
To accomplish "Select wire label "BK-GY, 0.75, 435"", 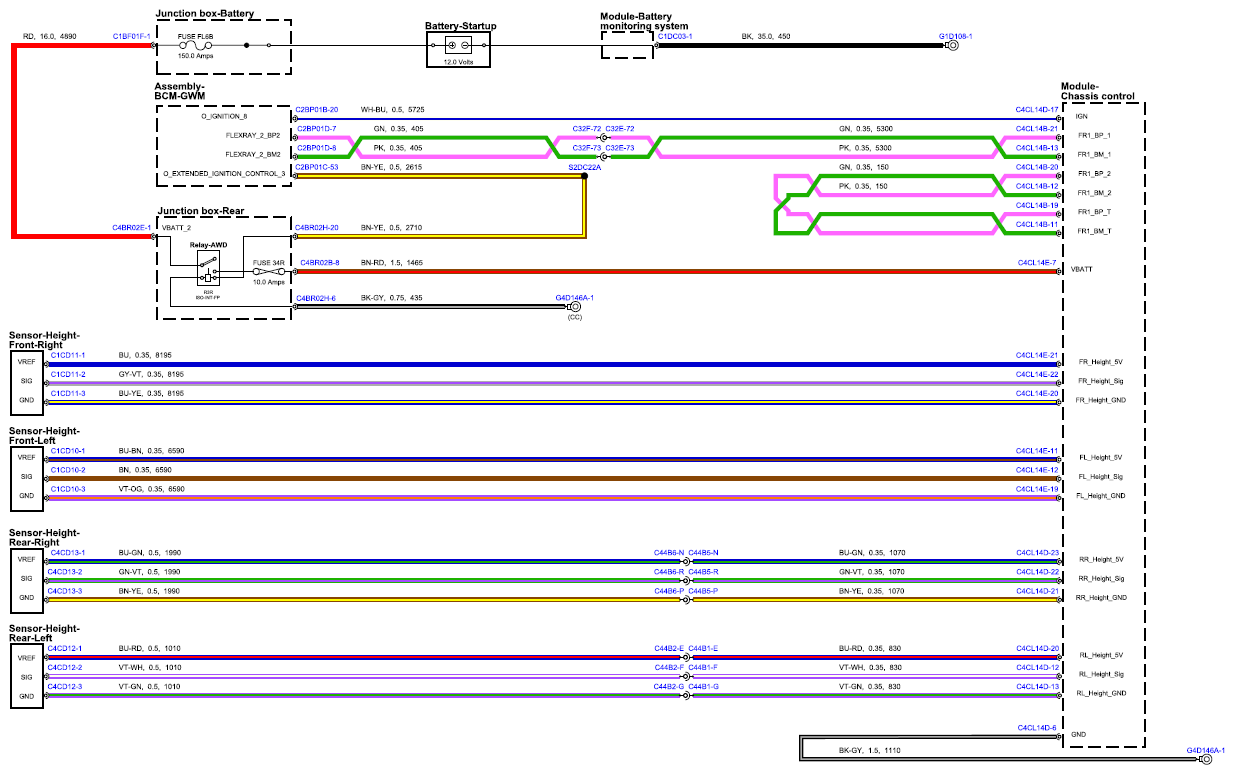I will point(391,298).
